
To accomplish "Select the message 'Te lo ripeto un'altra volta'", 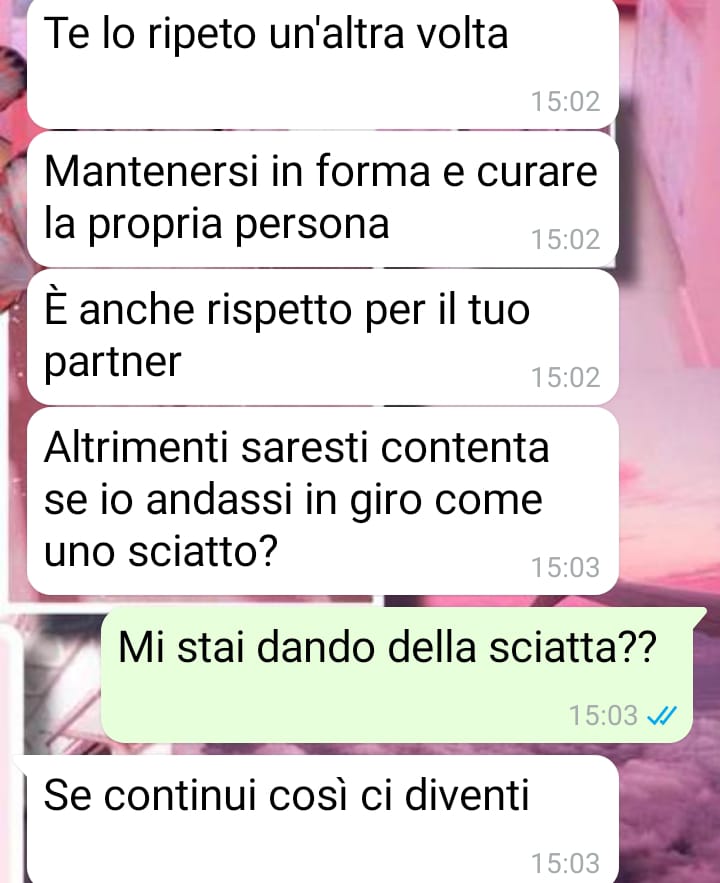I will click(x=323, y=63).
